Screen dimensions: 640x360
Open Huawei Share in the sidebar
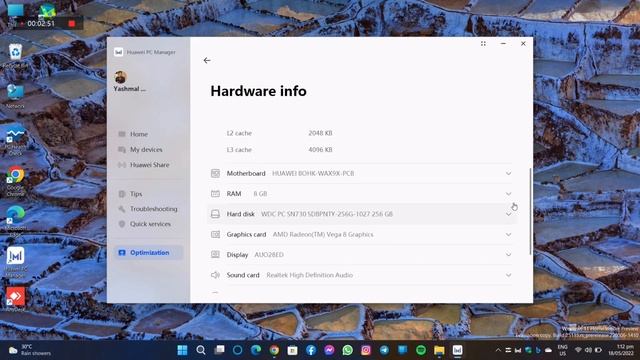pos(149,165)
